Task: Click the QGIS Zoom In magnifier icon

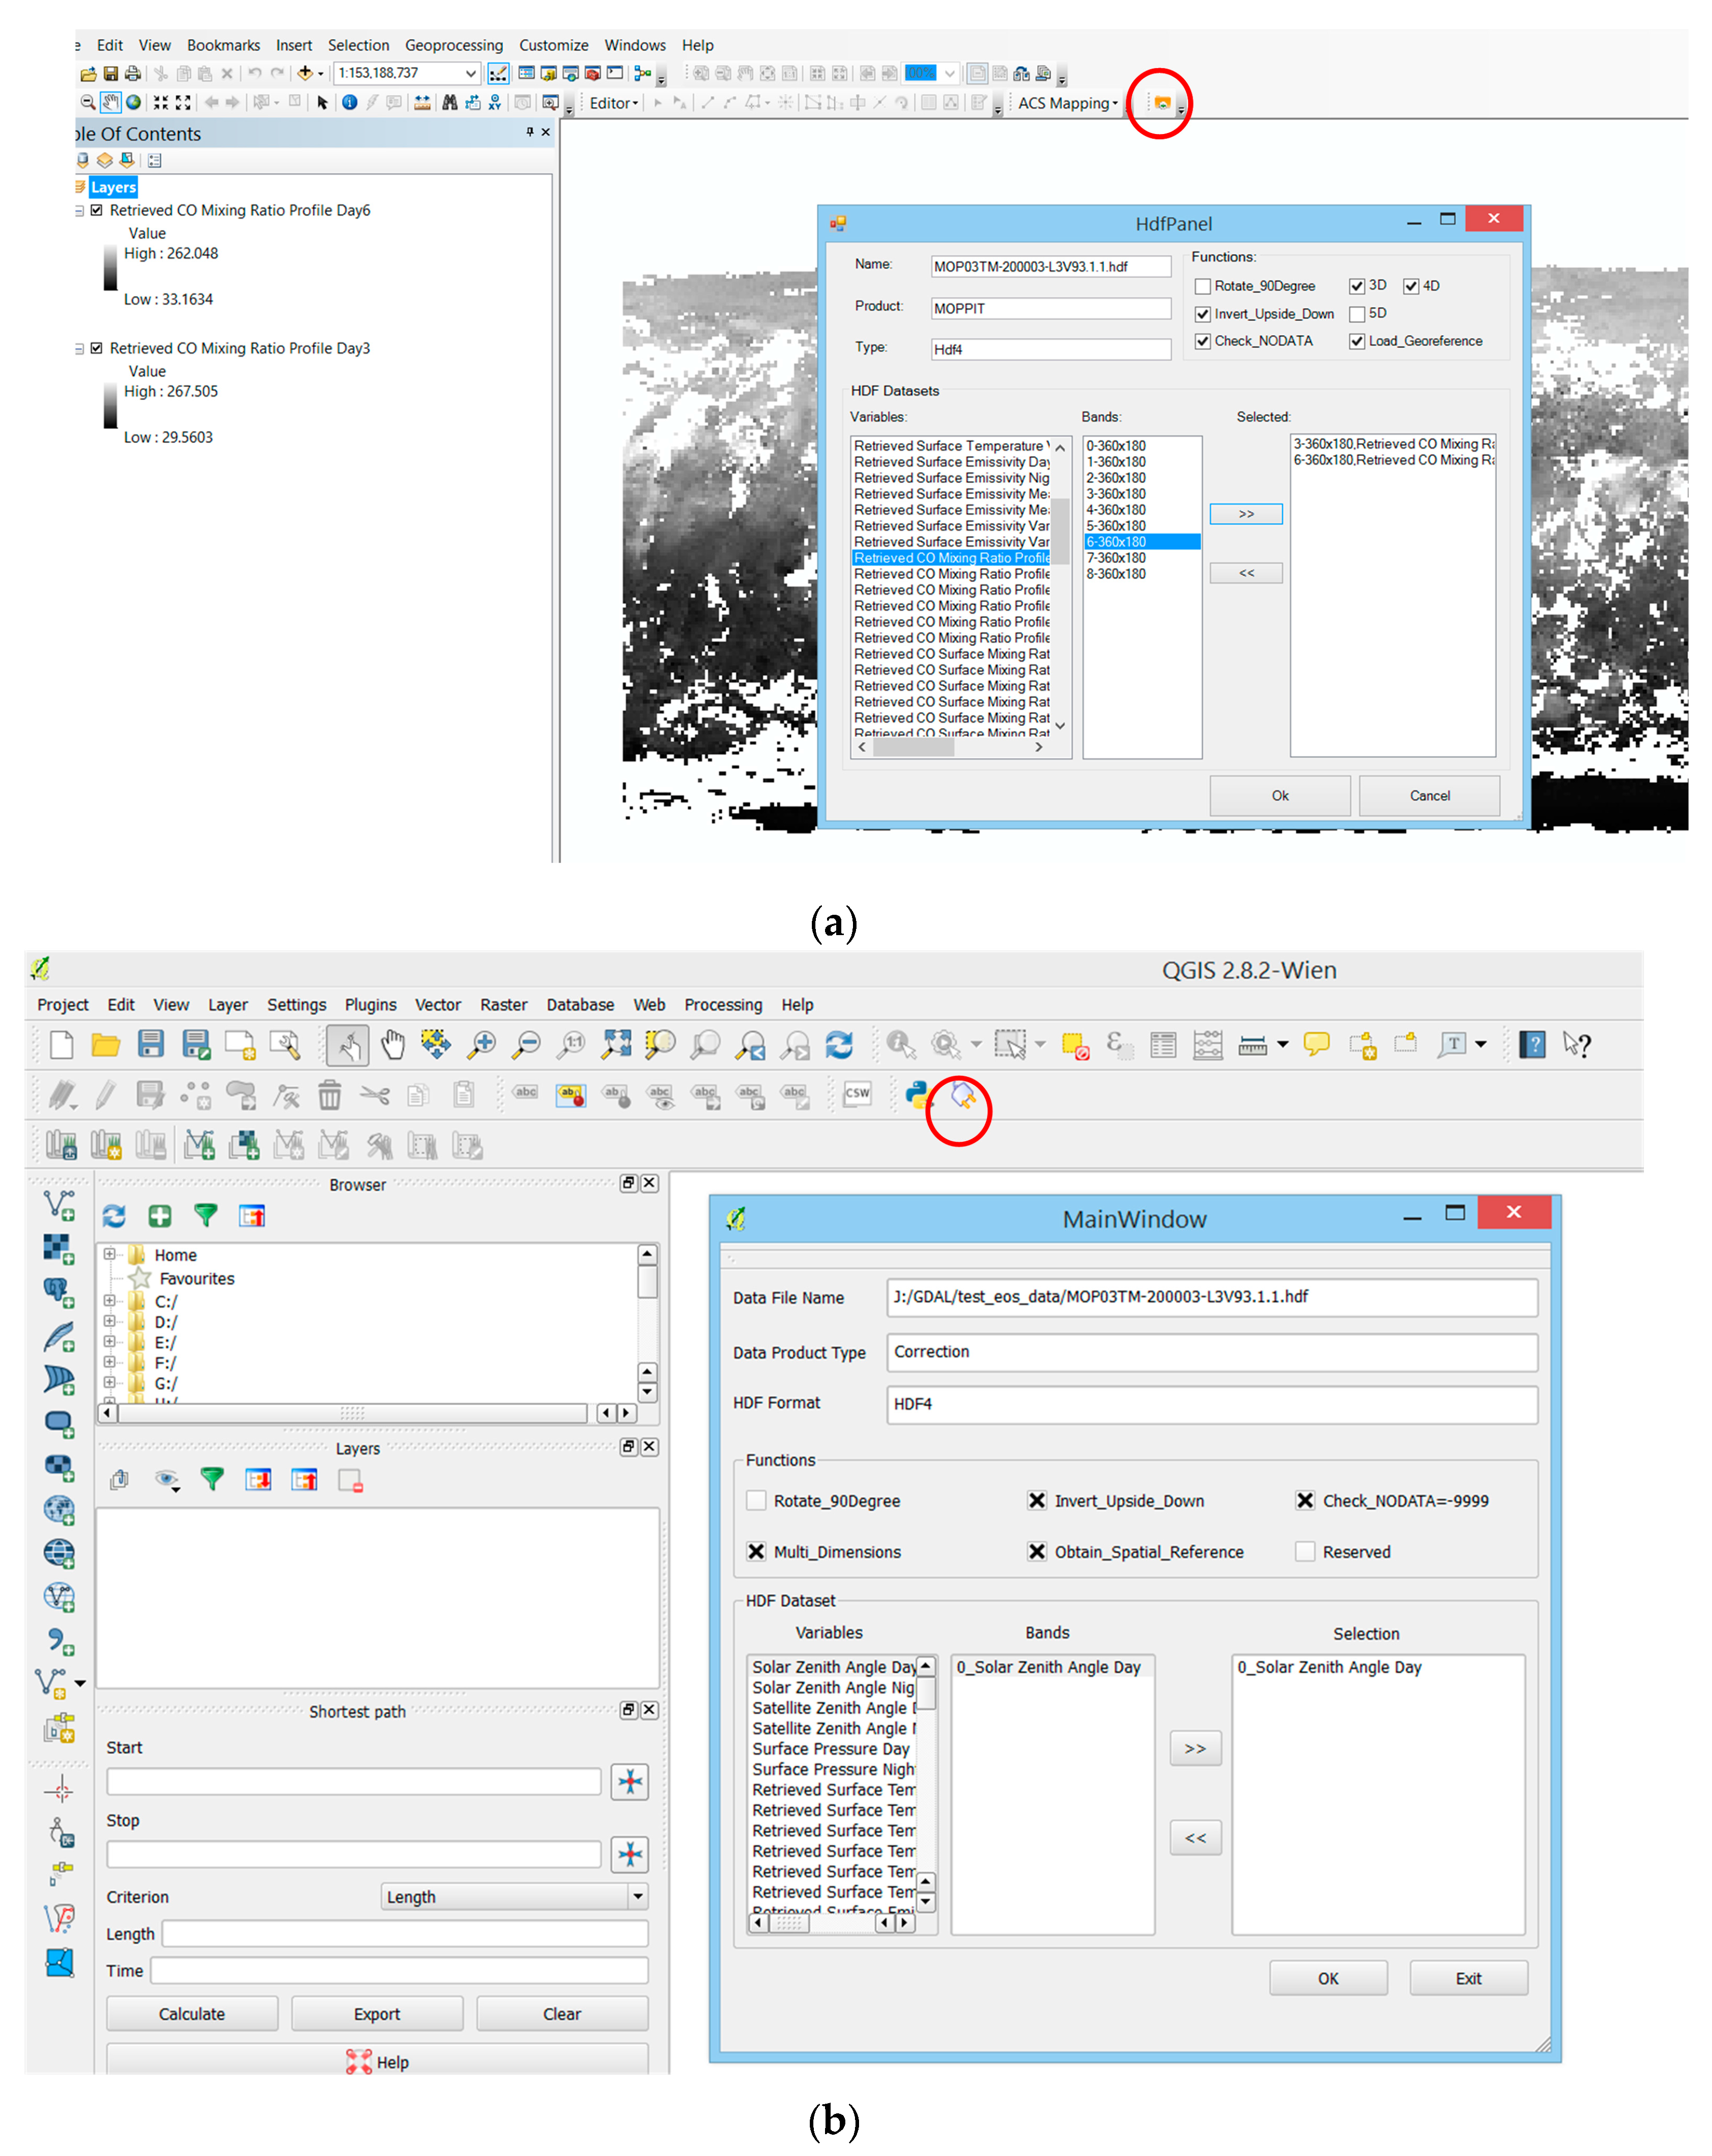Action: pyautogui.click(x=482, y=1044)
